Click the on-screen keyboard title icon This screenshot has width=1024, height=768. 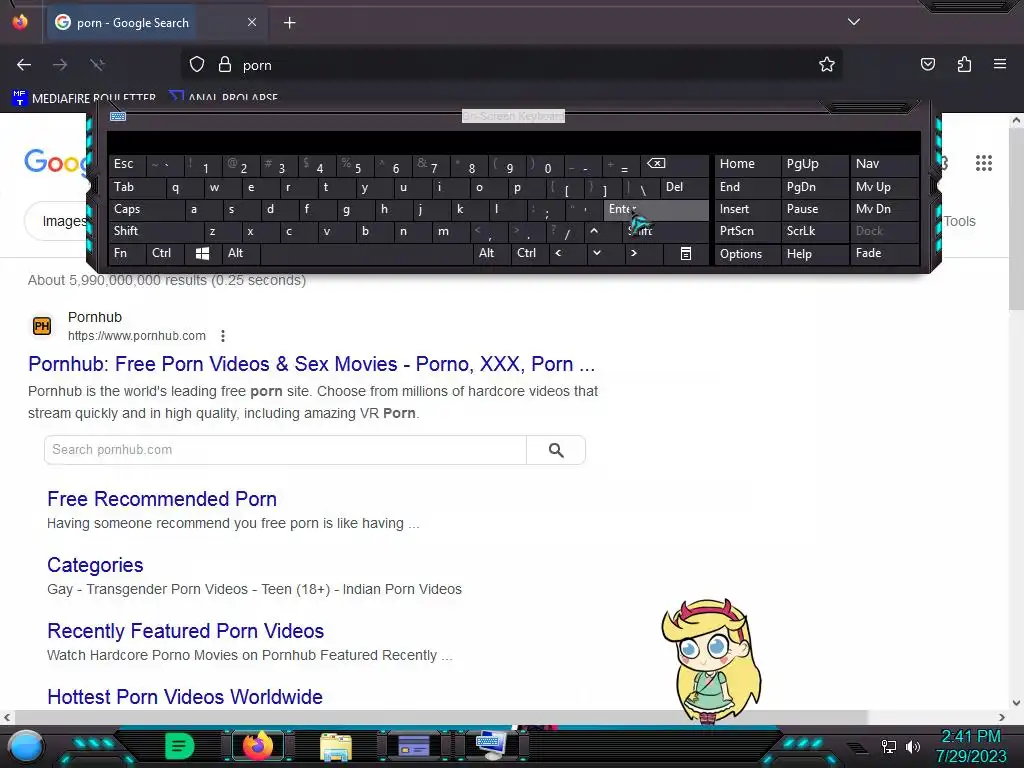118,116
